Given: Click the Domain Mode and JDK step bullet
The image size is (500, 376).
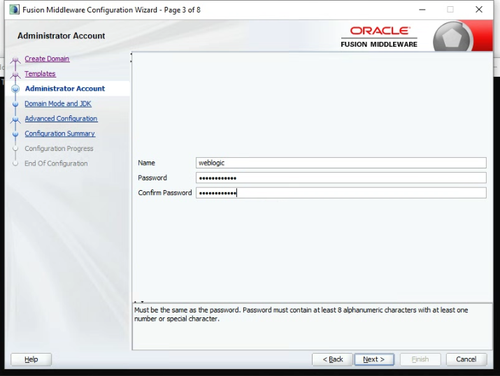Looking at the screenshot, I should coord(15,104).
